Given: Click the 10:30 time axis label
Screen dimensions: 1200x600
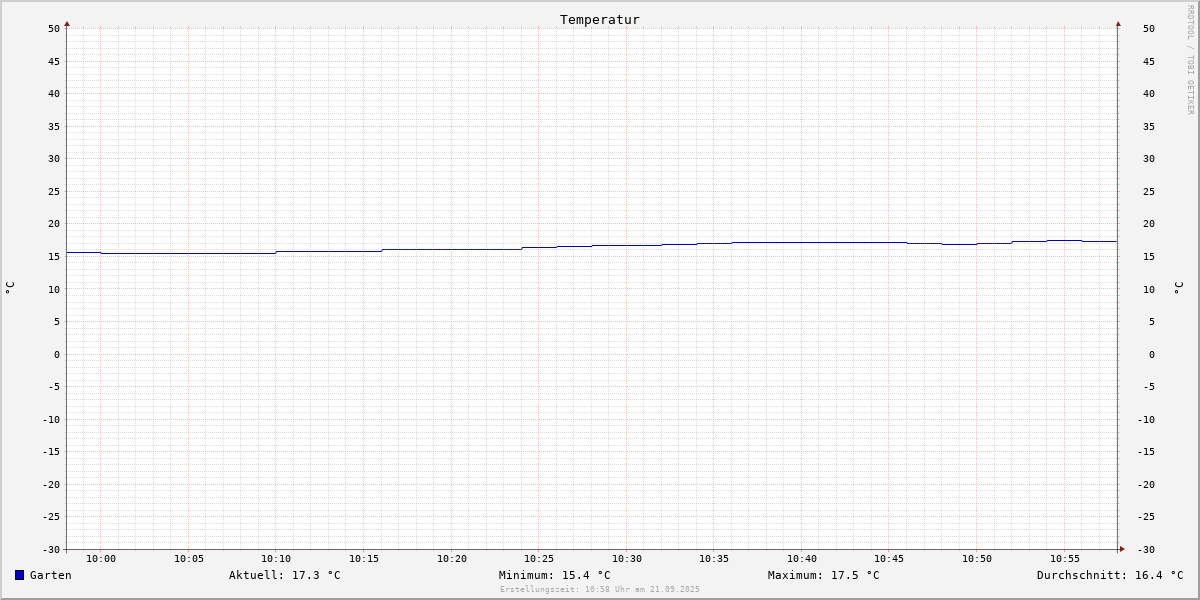Looking at the screenshot, I should pos(627,559).
